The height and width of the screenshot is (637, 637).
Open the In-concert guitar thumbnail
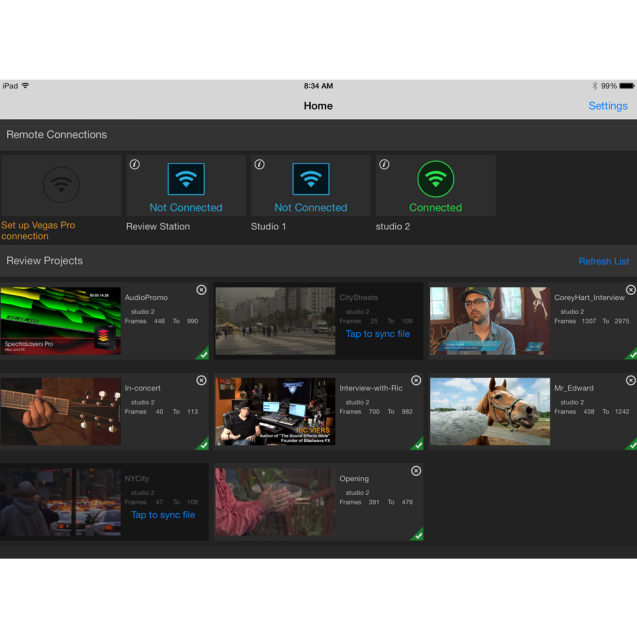tap(60, 411)
